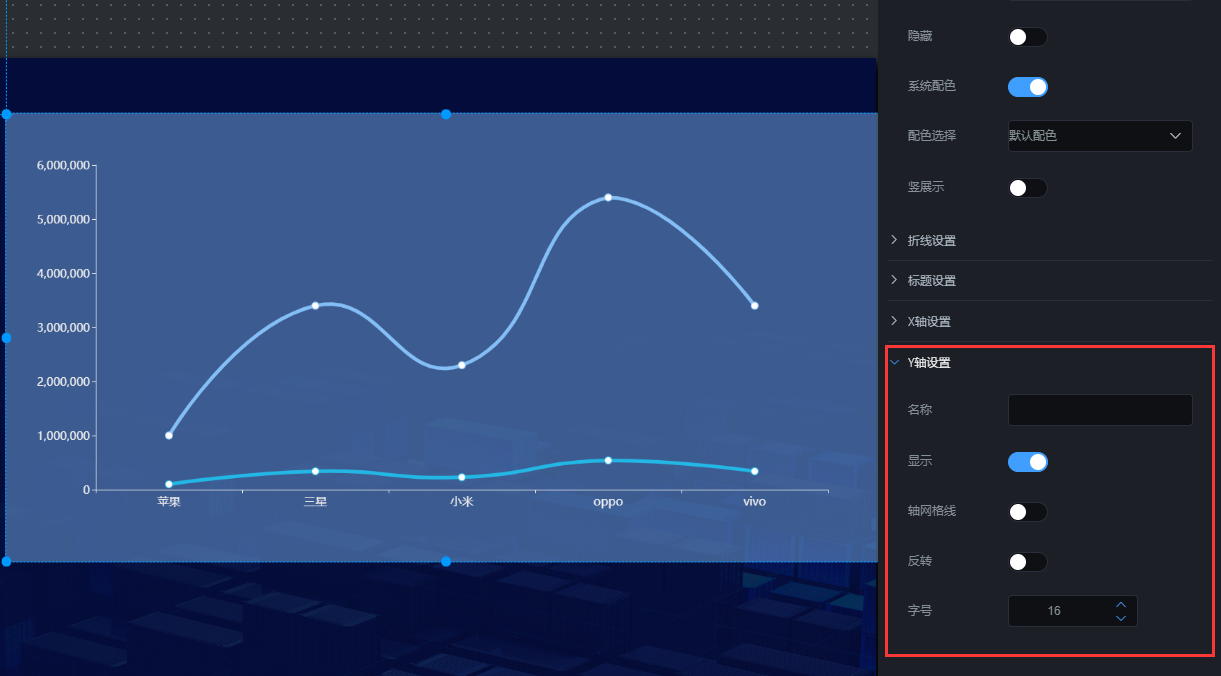Click the vivo x-axis label
The image size is (1221, 676).
(x=754, y=502)
